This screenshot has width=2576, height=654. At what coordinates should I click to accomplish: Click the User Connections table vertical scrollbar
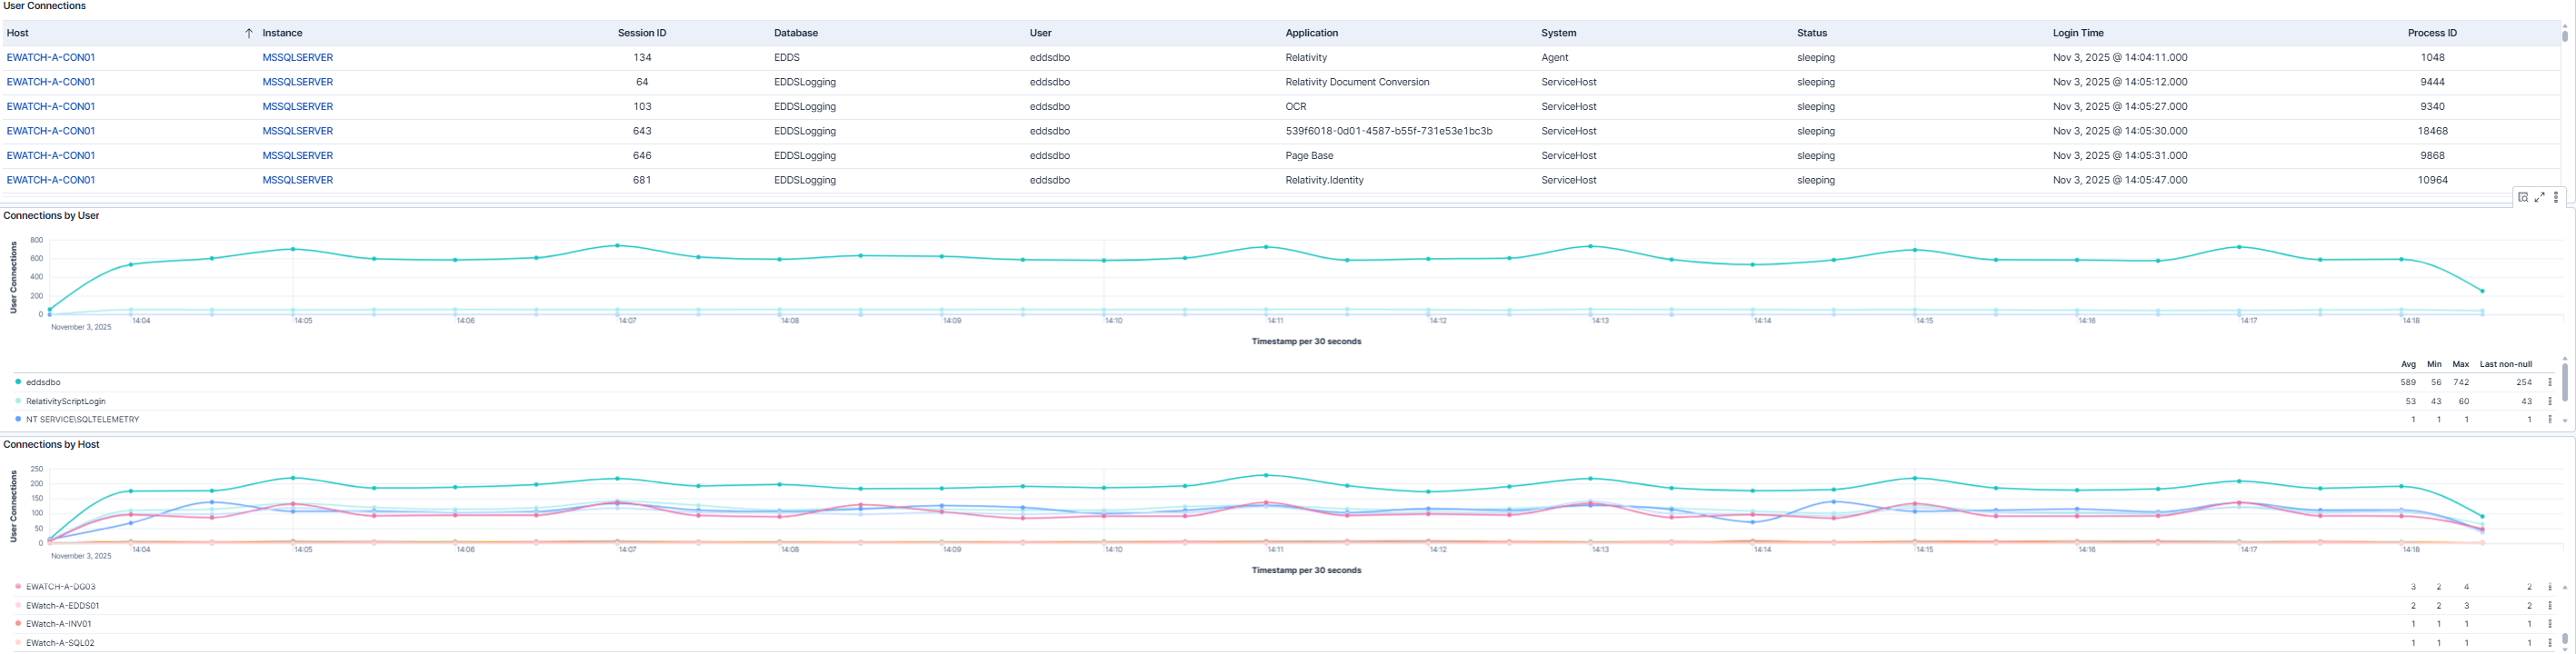2565,35
